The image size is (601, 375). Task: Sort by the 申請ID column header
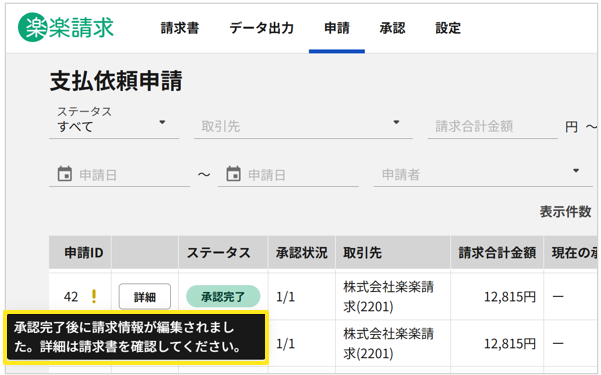point(84,253)
